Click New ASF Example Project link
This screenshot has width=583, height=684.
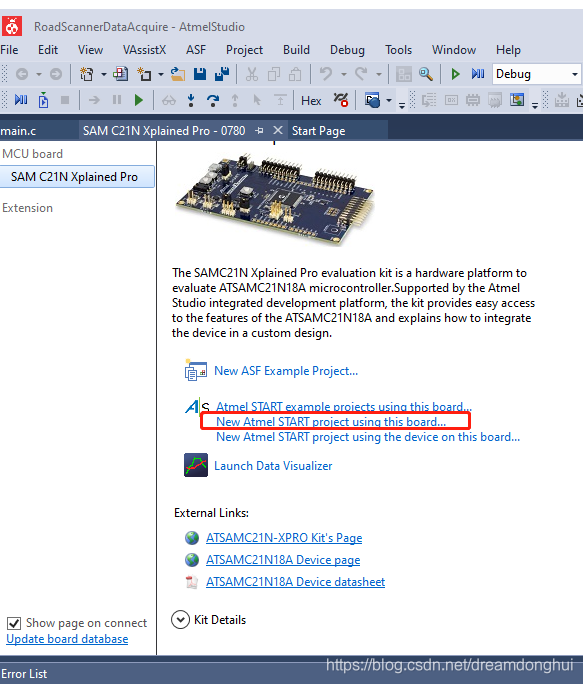(286, 371)
